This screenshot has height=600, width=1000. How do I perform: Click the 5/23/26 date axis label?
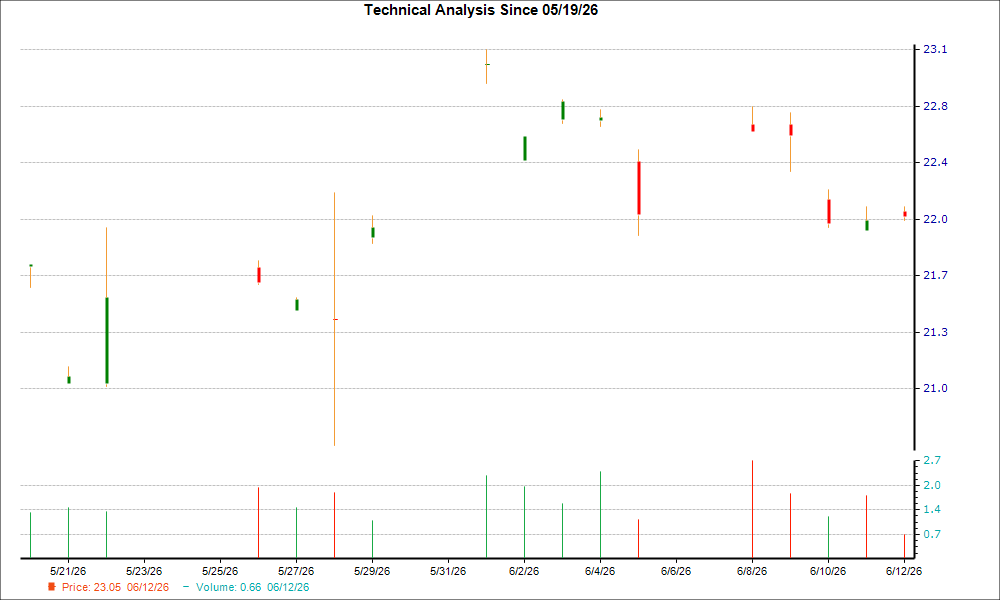coord(144,571)
